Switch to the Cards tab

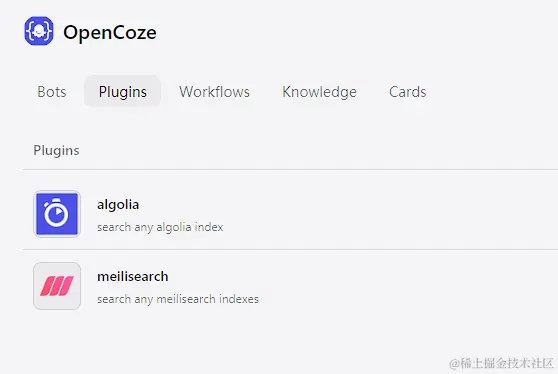click(407, 92)
